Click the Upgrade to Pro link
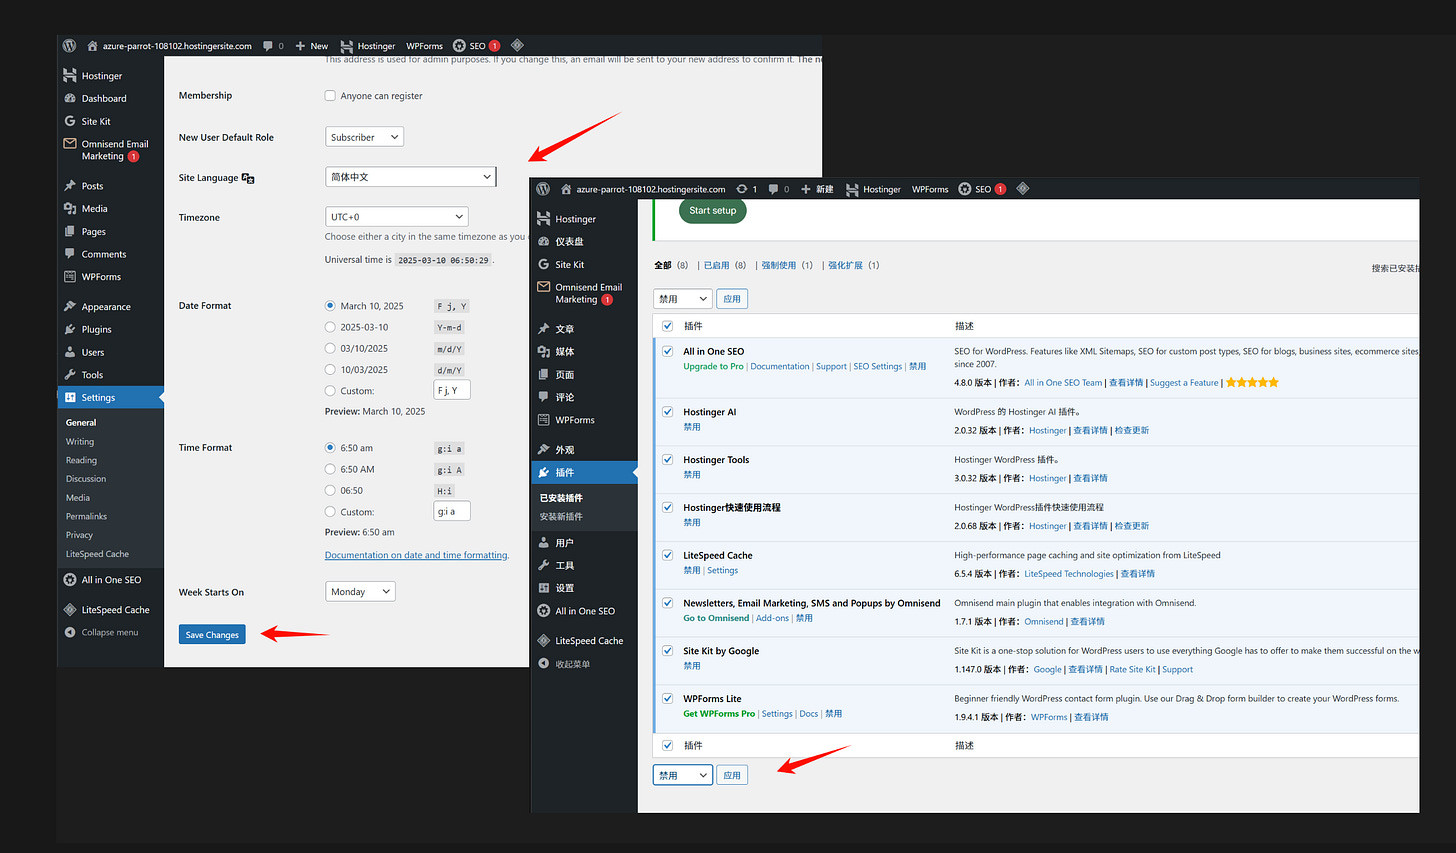Viewport: 1456px width, 853px height. click(713, 366)
